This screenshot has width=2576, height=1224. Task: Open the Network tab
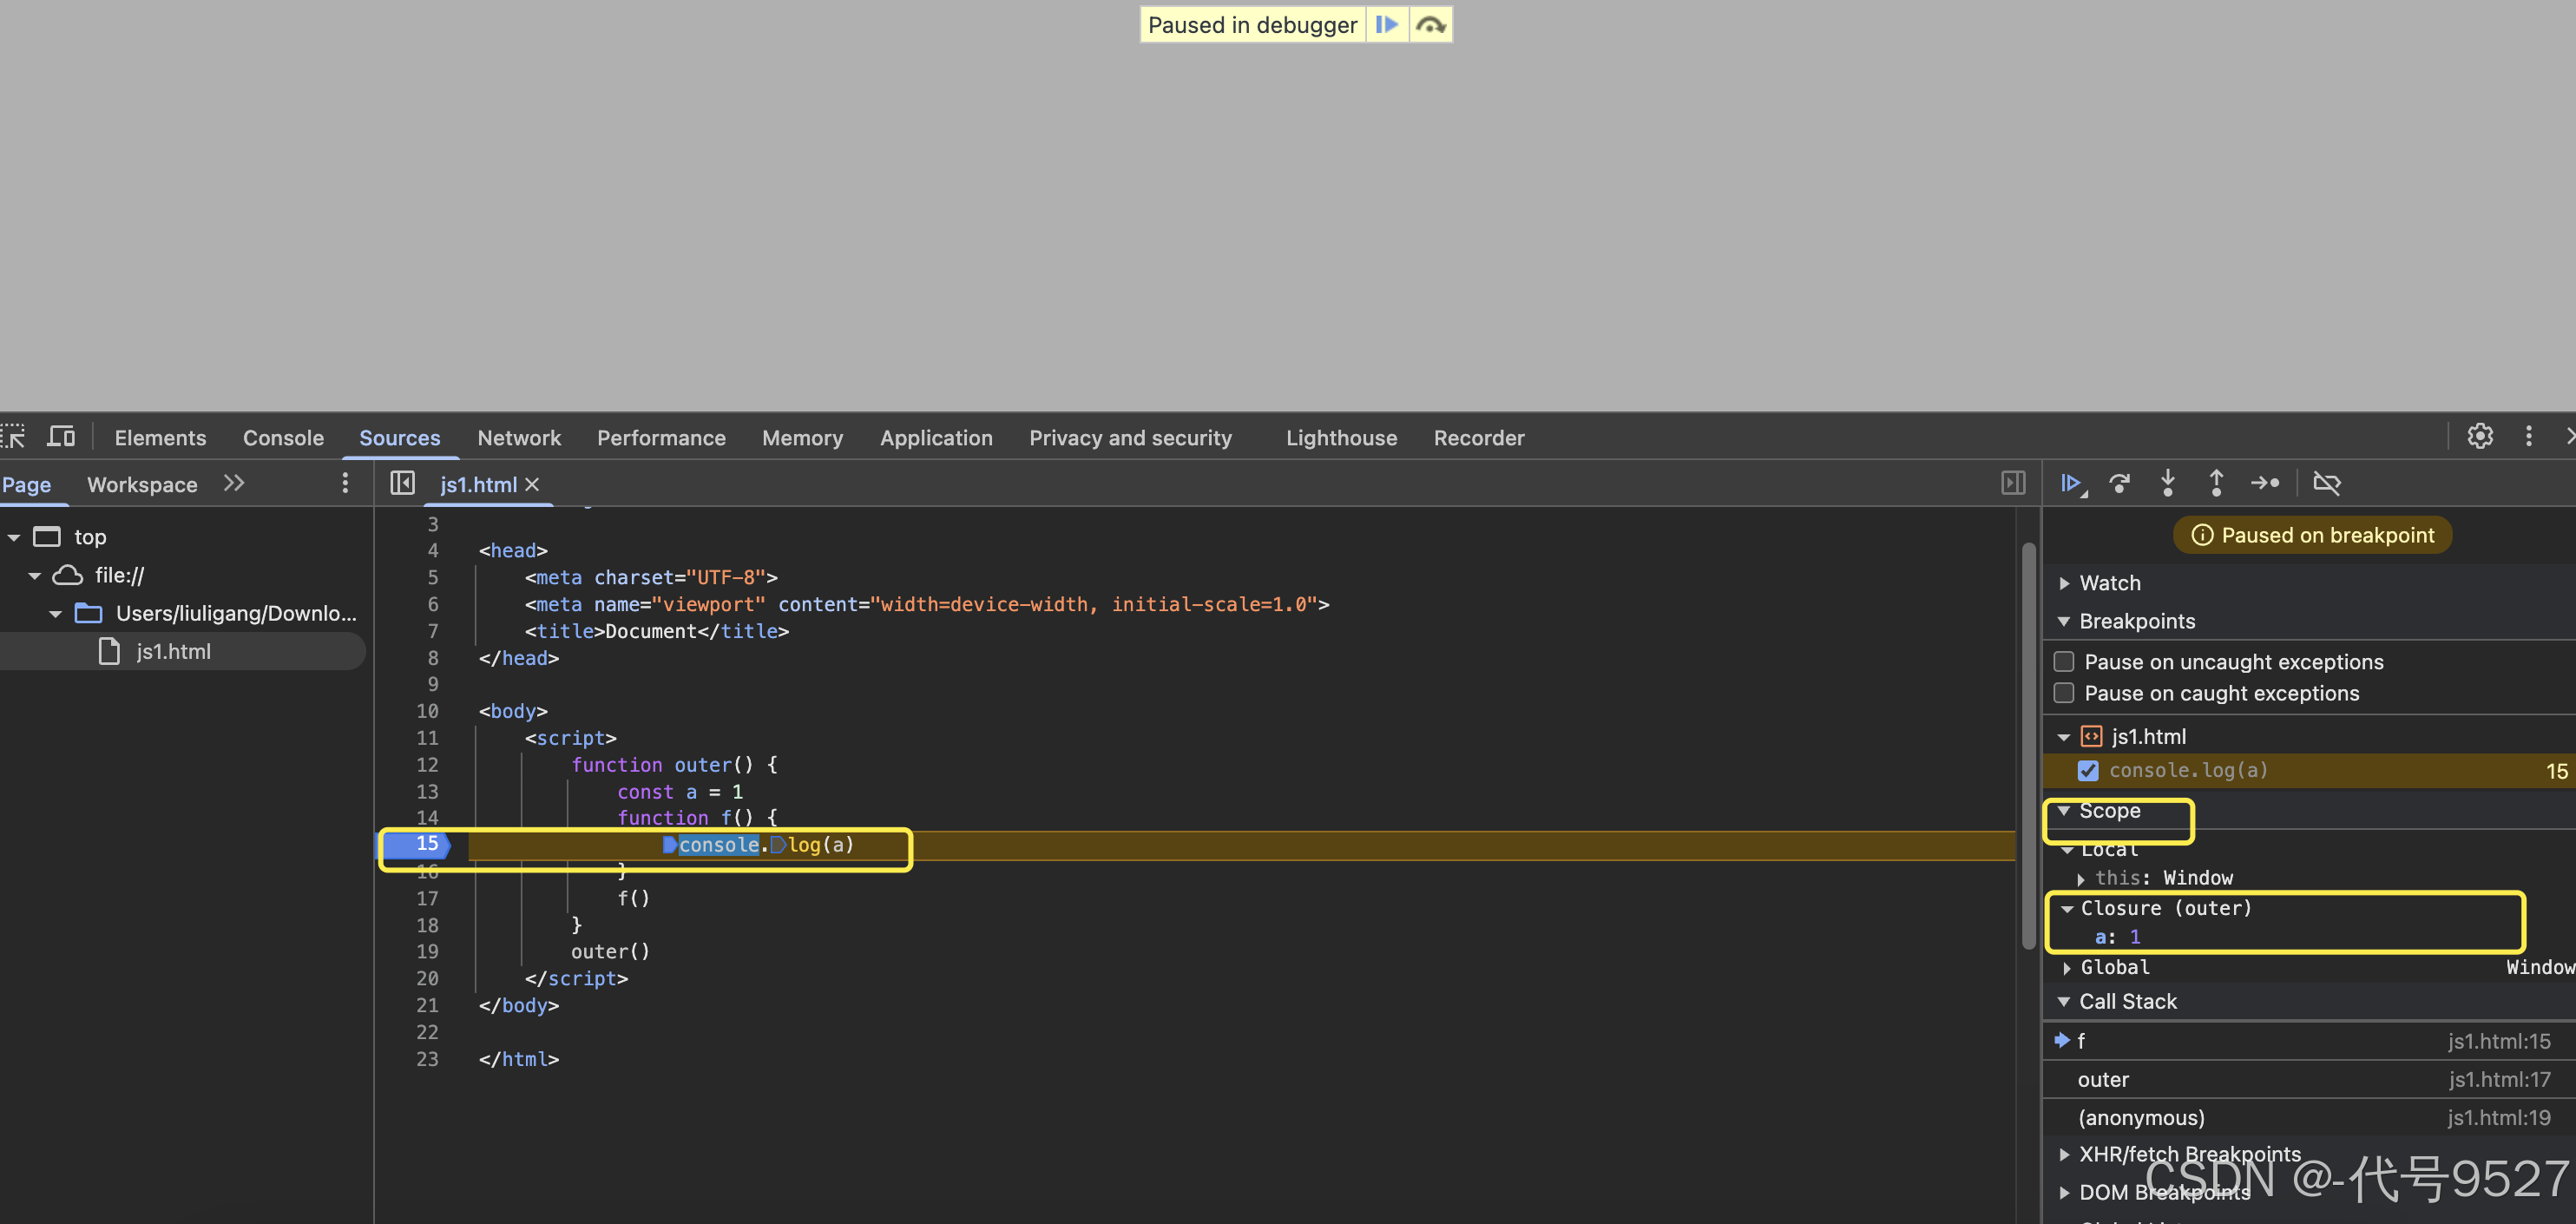[518, 438]
